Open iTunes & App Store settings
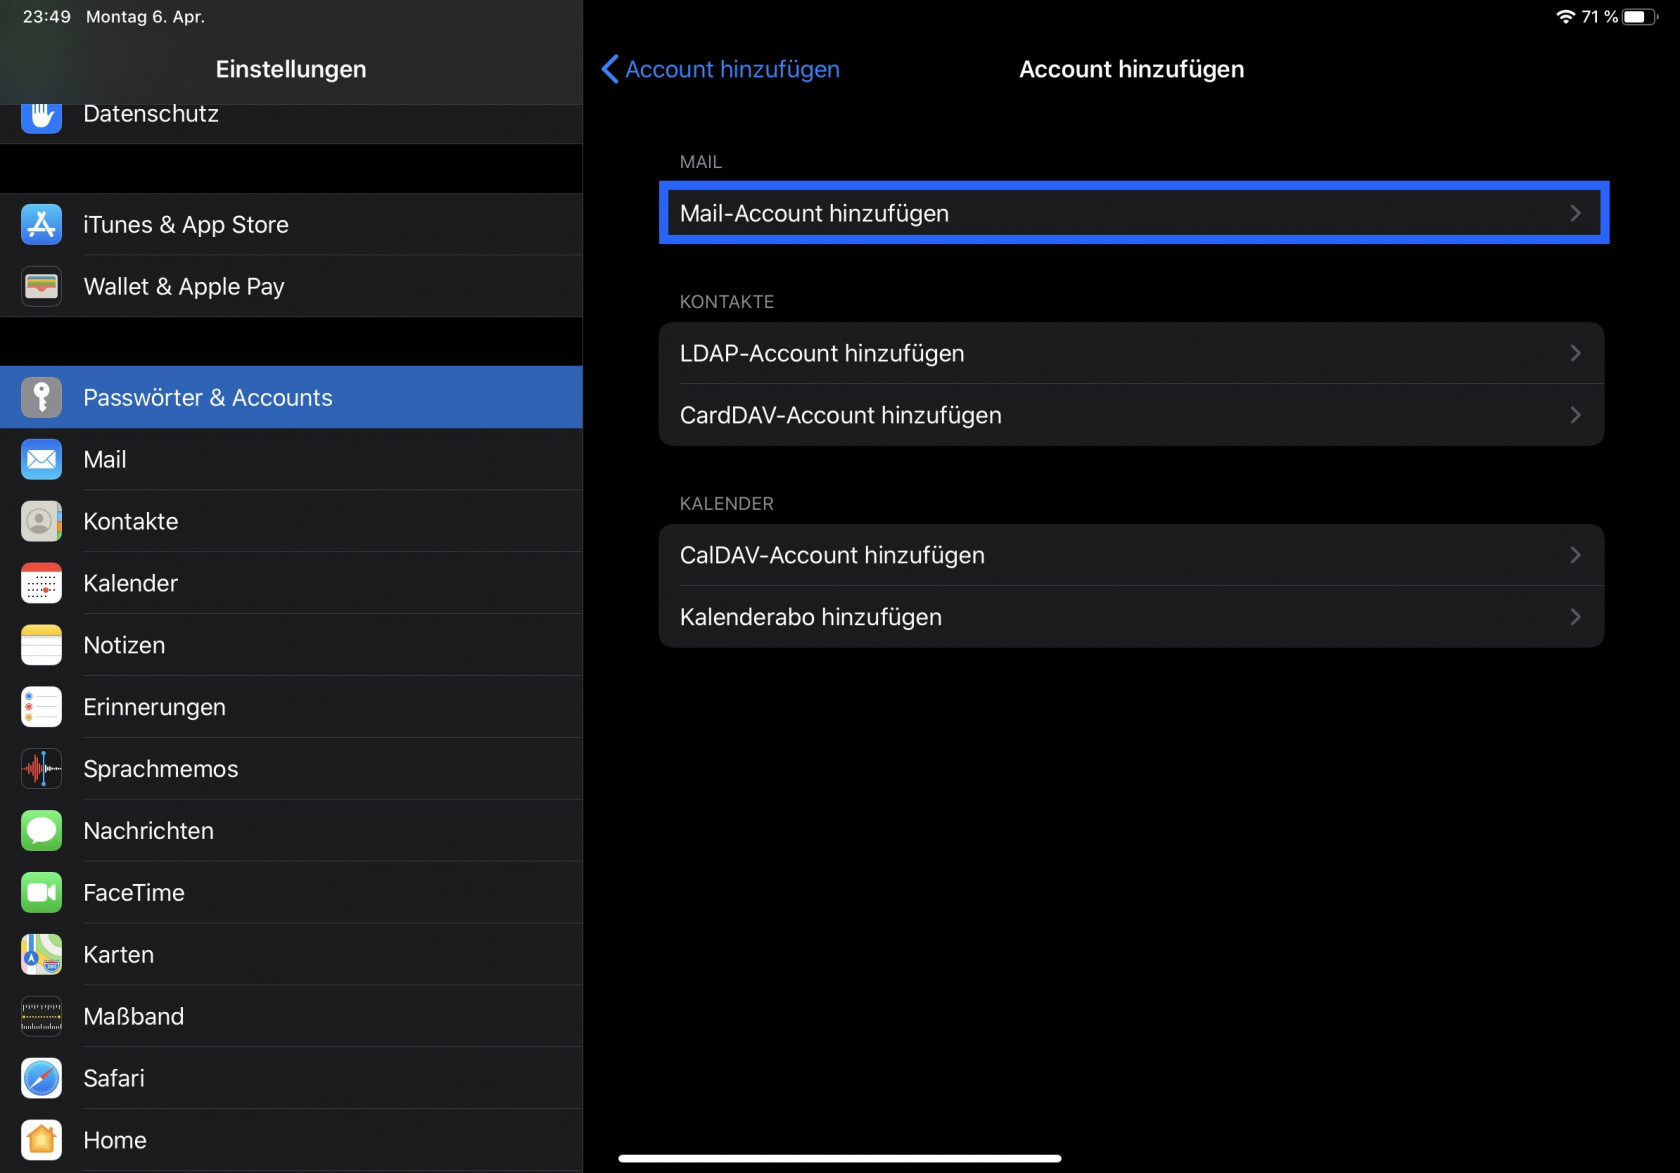 (x=291, y=225)
